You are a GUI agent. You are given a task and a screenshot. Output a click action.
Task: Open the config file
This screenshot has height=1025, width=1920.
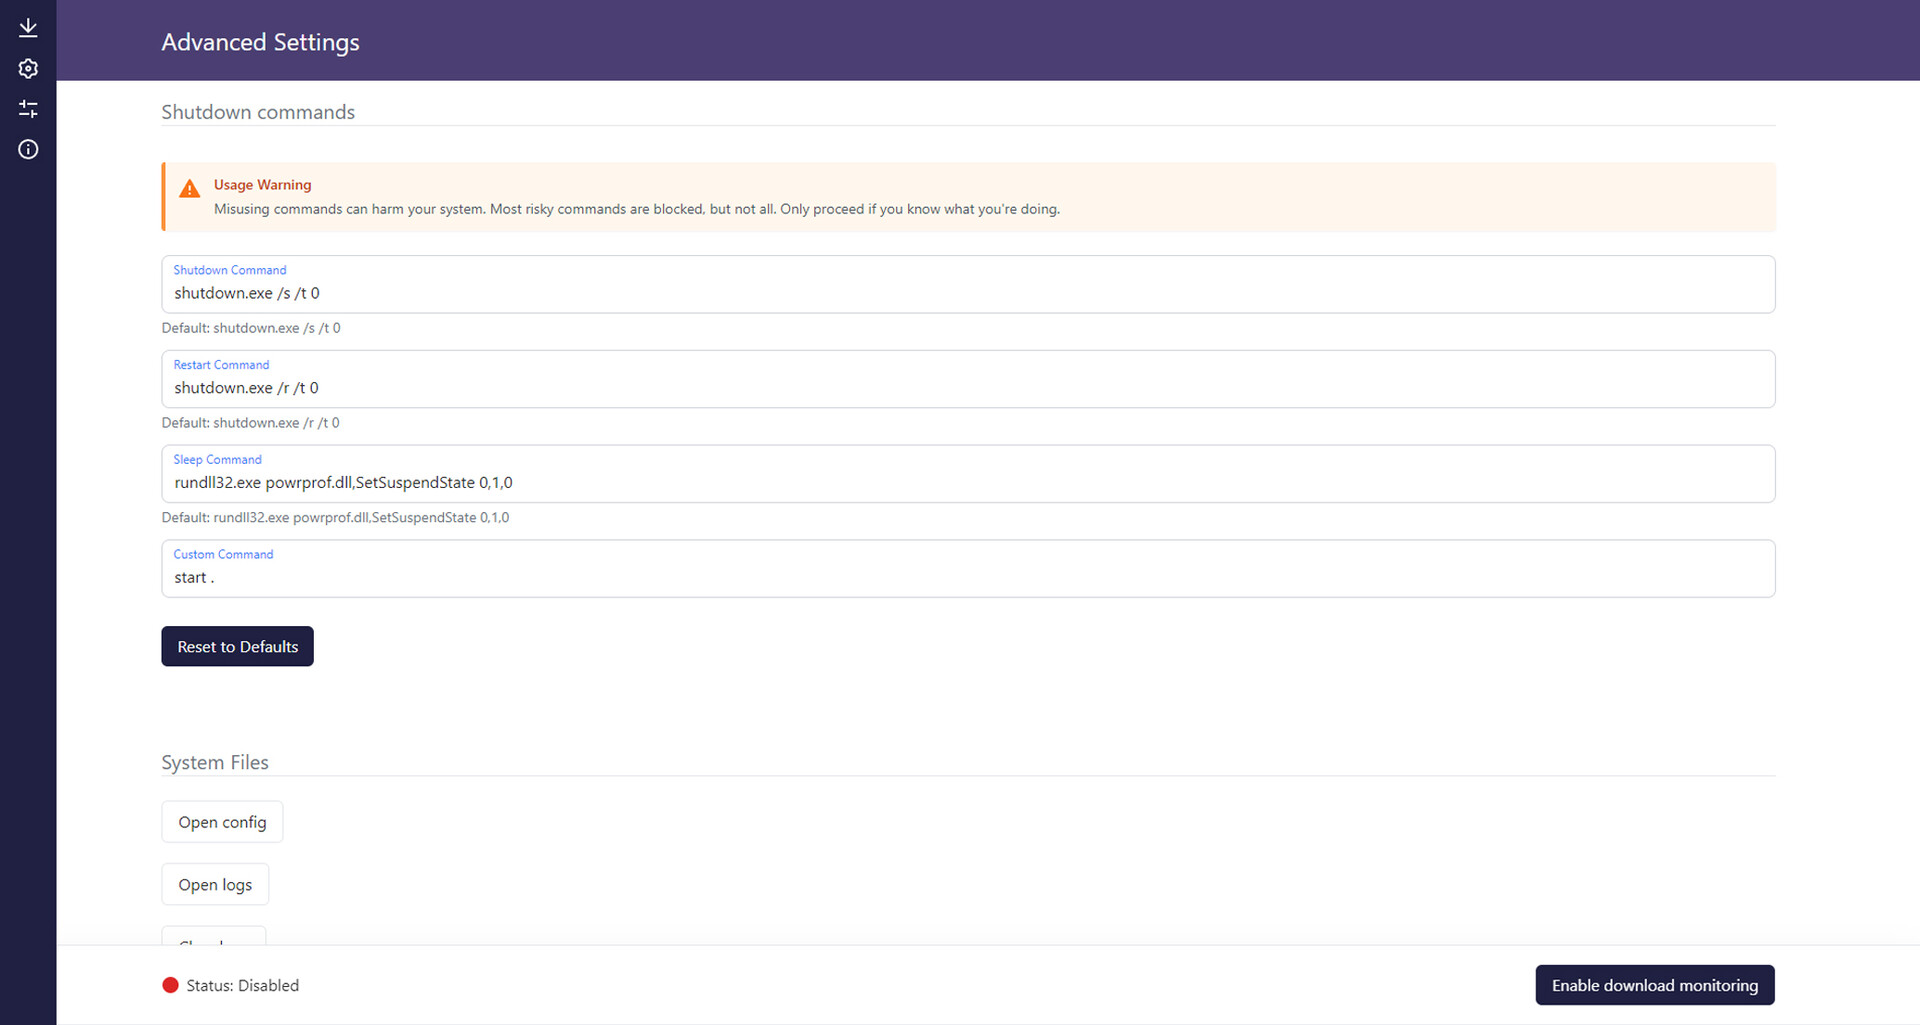pos(221,821)
